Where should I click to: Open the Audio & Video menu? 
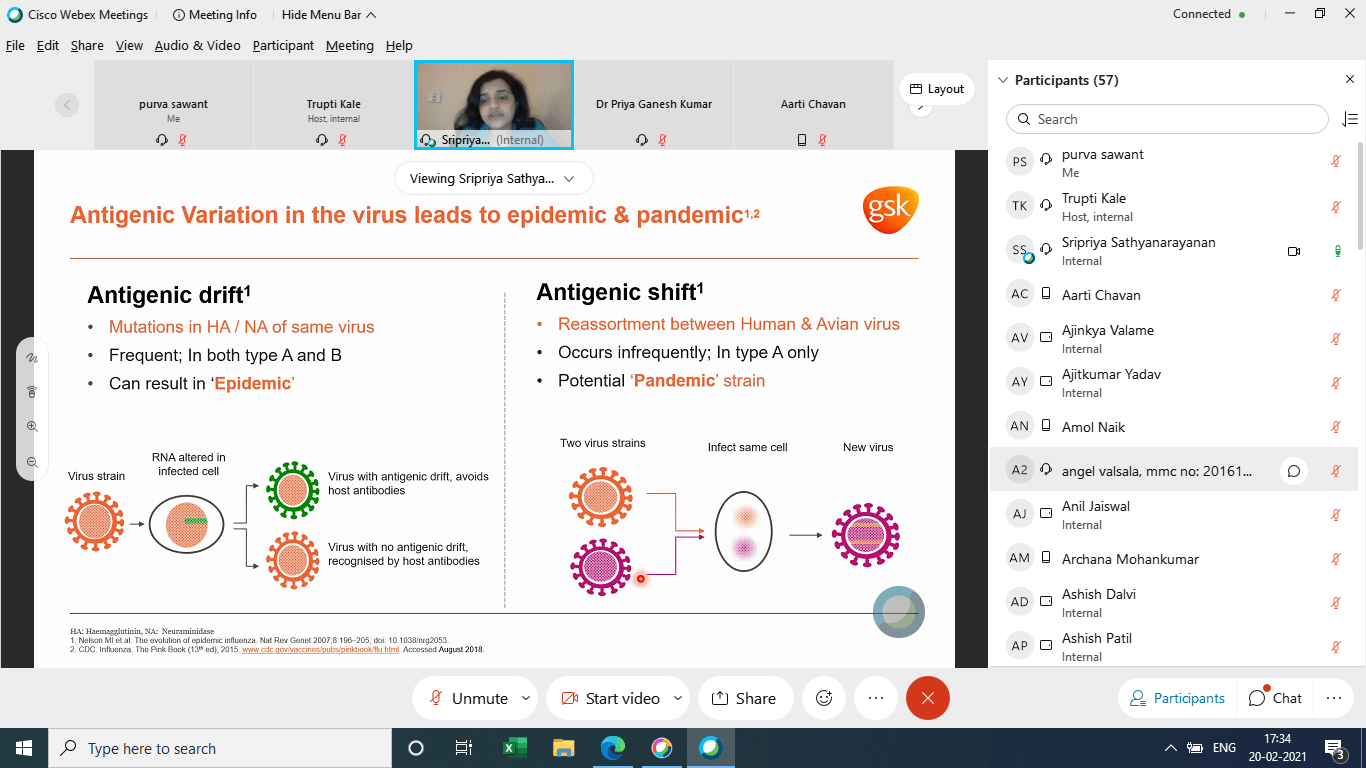197,45
